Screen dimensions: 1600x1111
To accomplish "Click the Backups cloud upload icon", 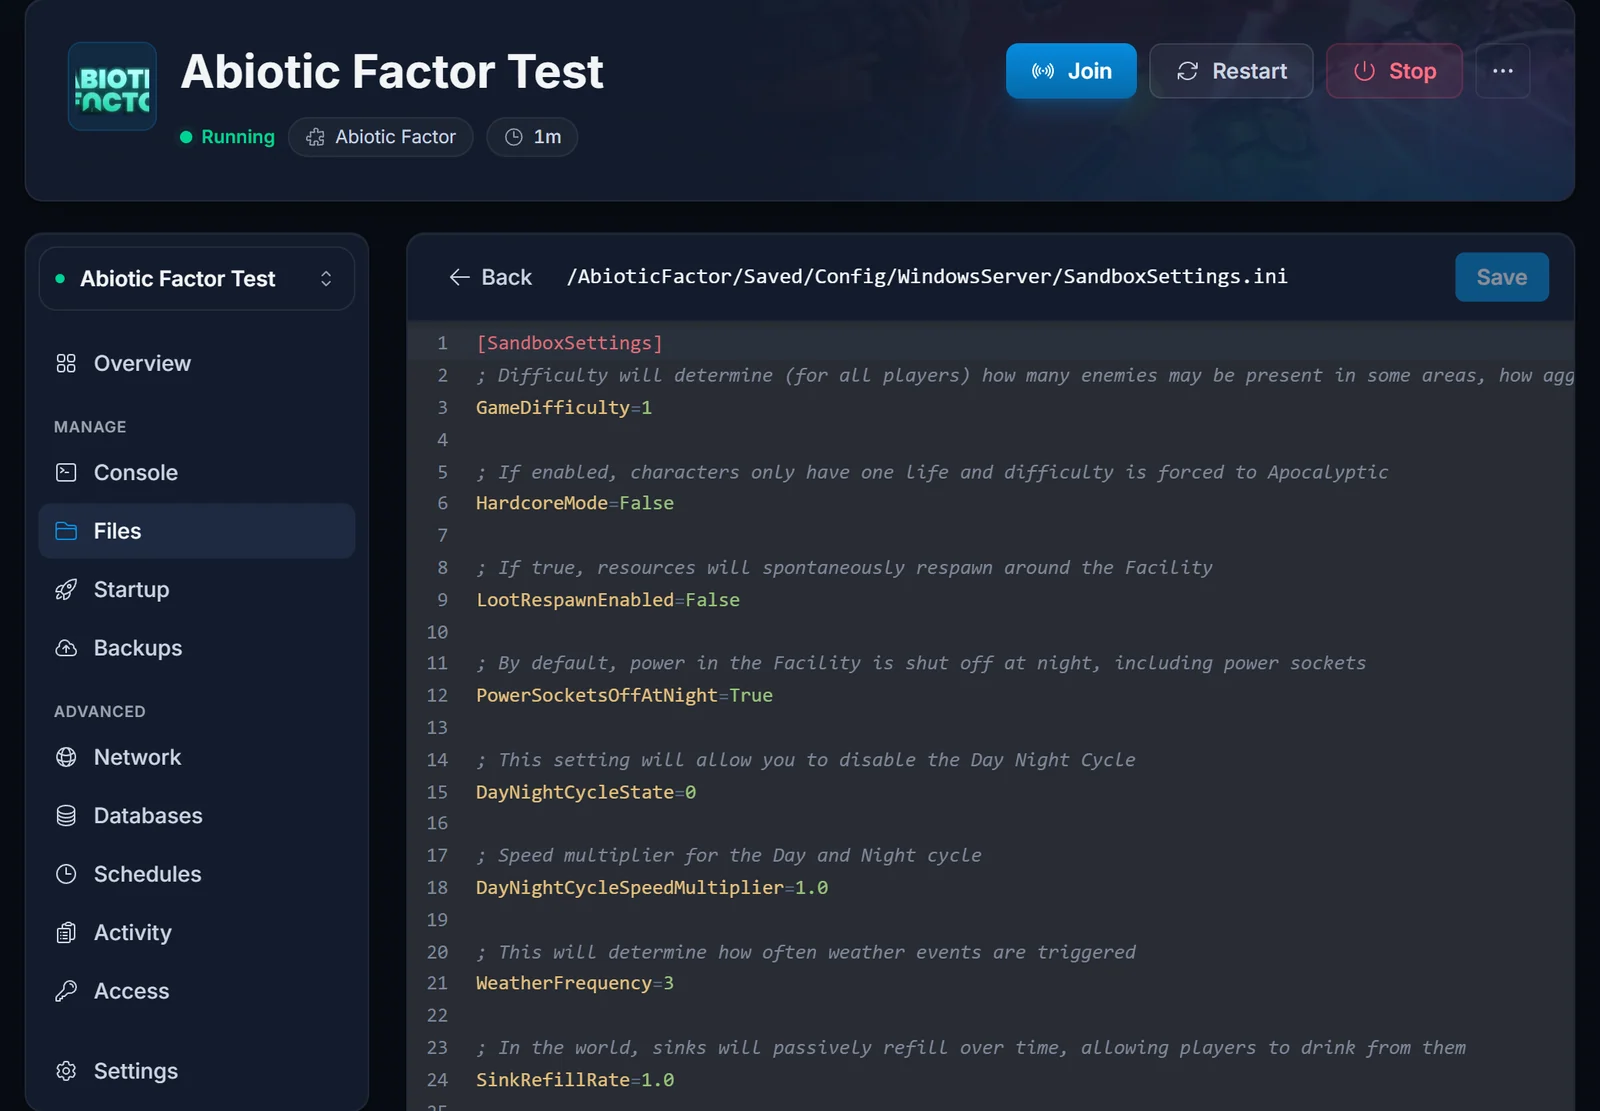I will coord(66,648).
